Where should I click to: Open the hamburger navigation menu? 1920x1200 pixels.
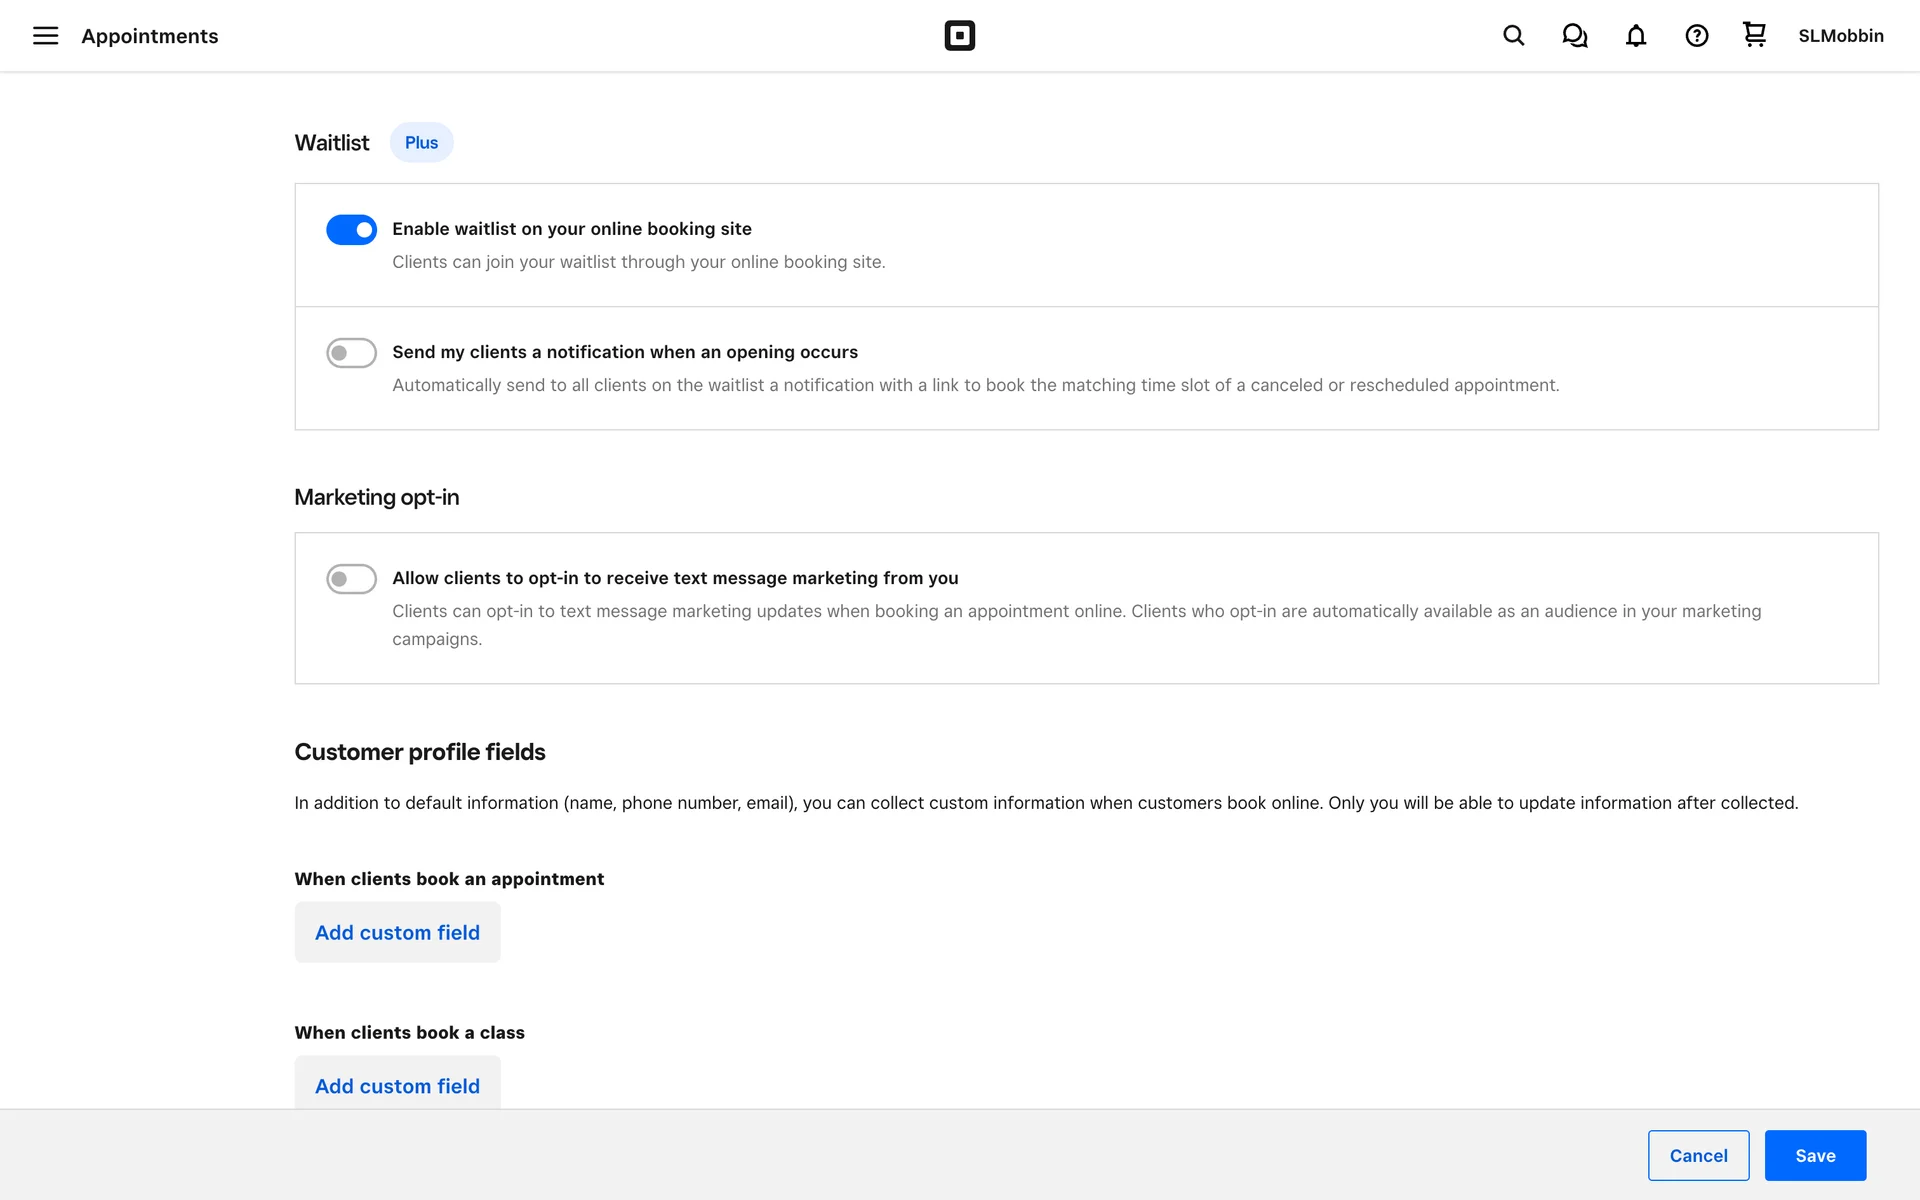46,36
